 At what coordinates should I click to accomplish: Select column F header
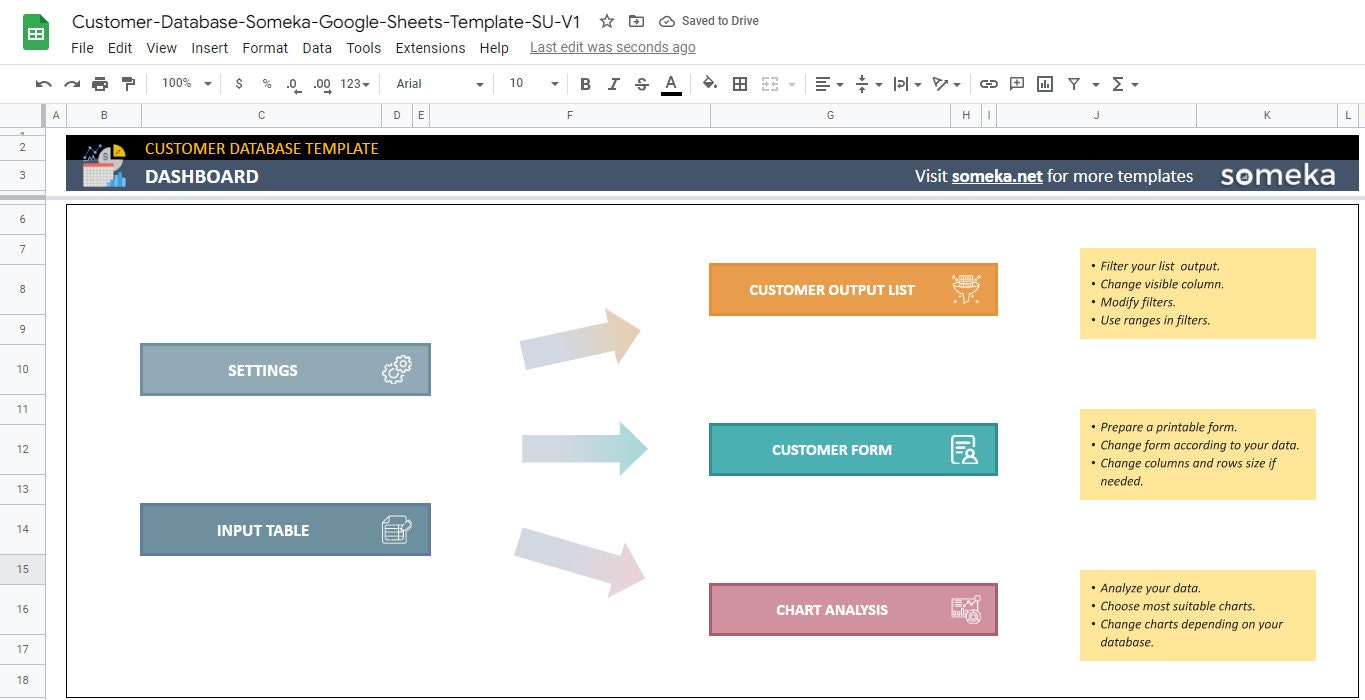[570, 116]
